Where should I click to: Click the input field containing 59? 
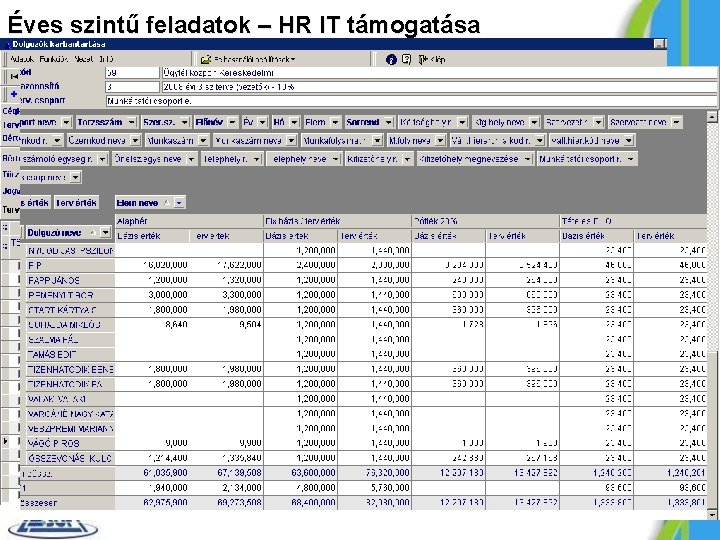point(132,73)
